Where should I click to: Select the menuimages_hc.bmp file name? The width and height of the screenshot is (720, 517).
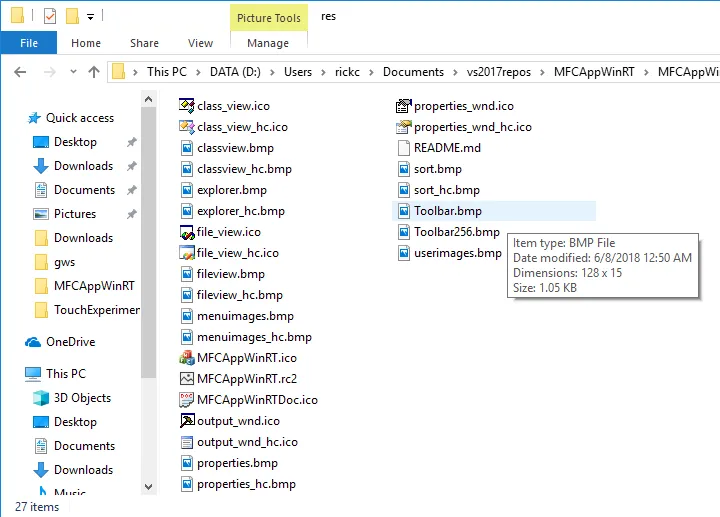[254, 337]
